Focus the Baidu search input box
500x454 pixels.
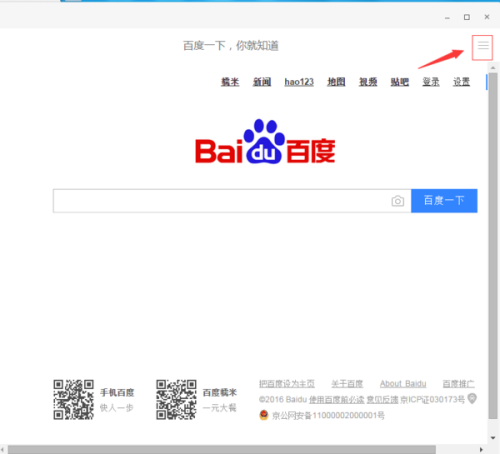tap(232, 201)
